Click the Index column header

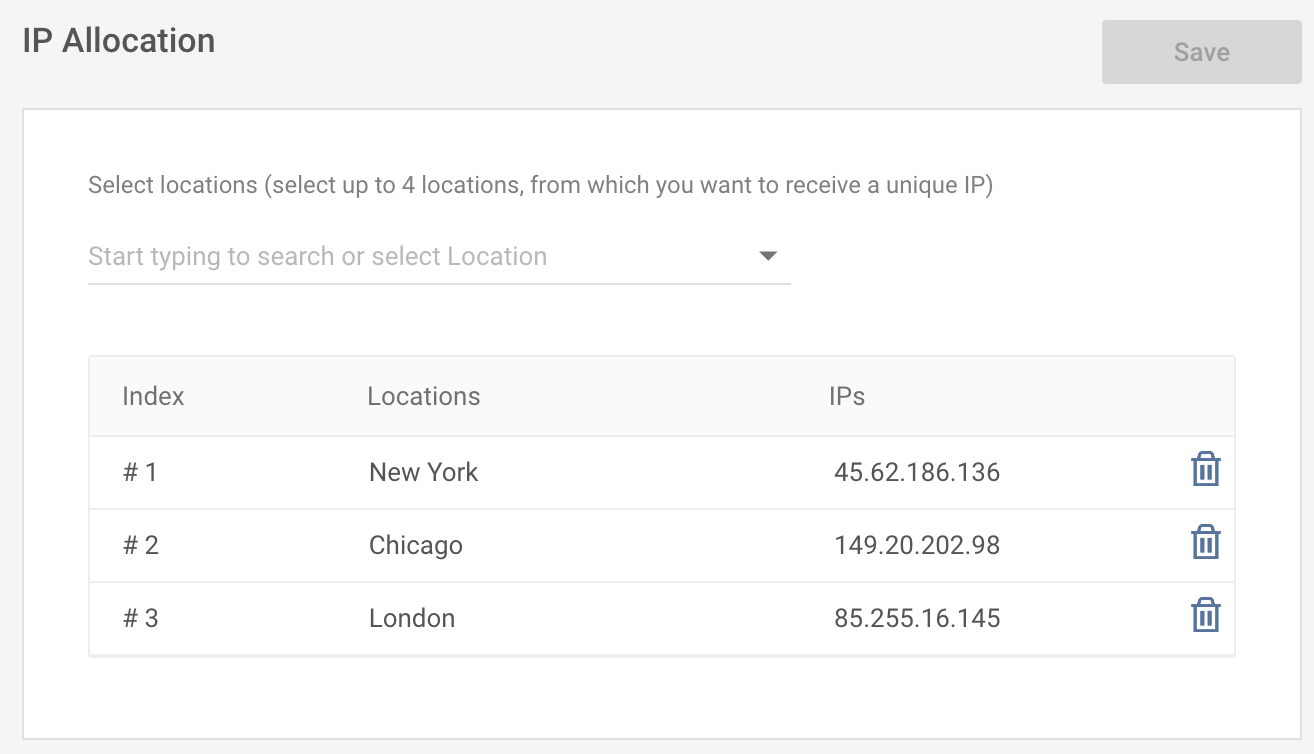[x=153, y=396]
